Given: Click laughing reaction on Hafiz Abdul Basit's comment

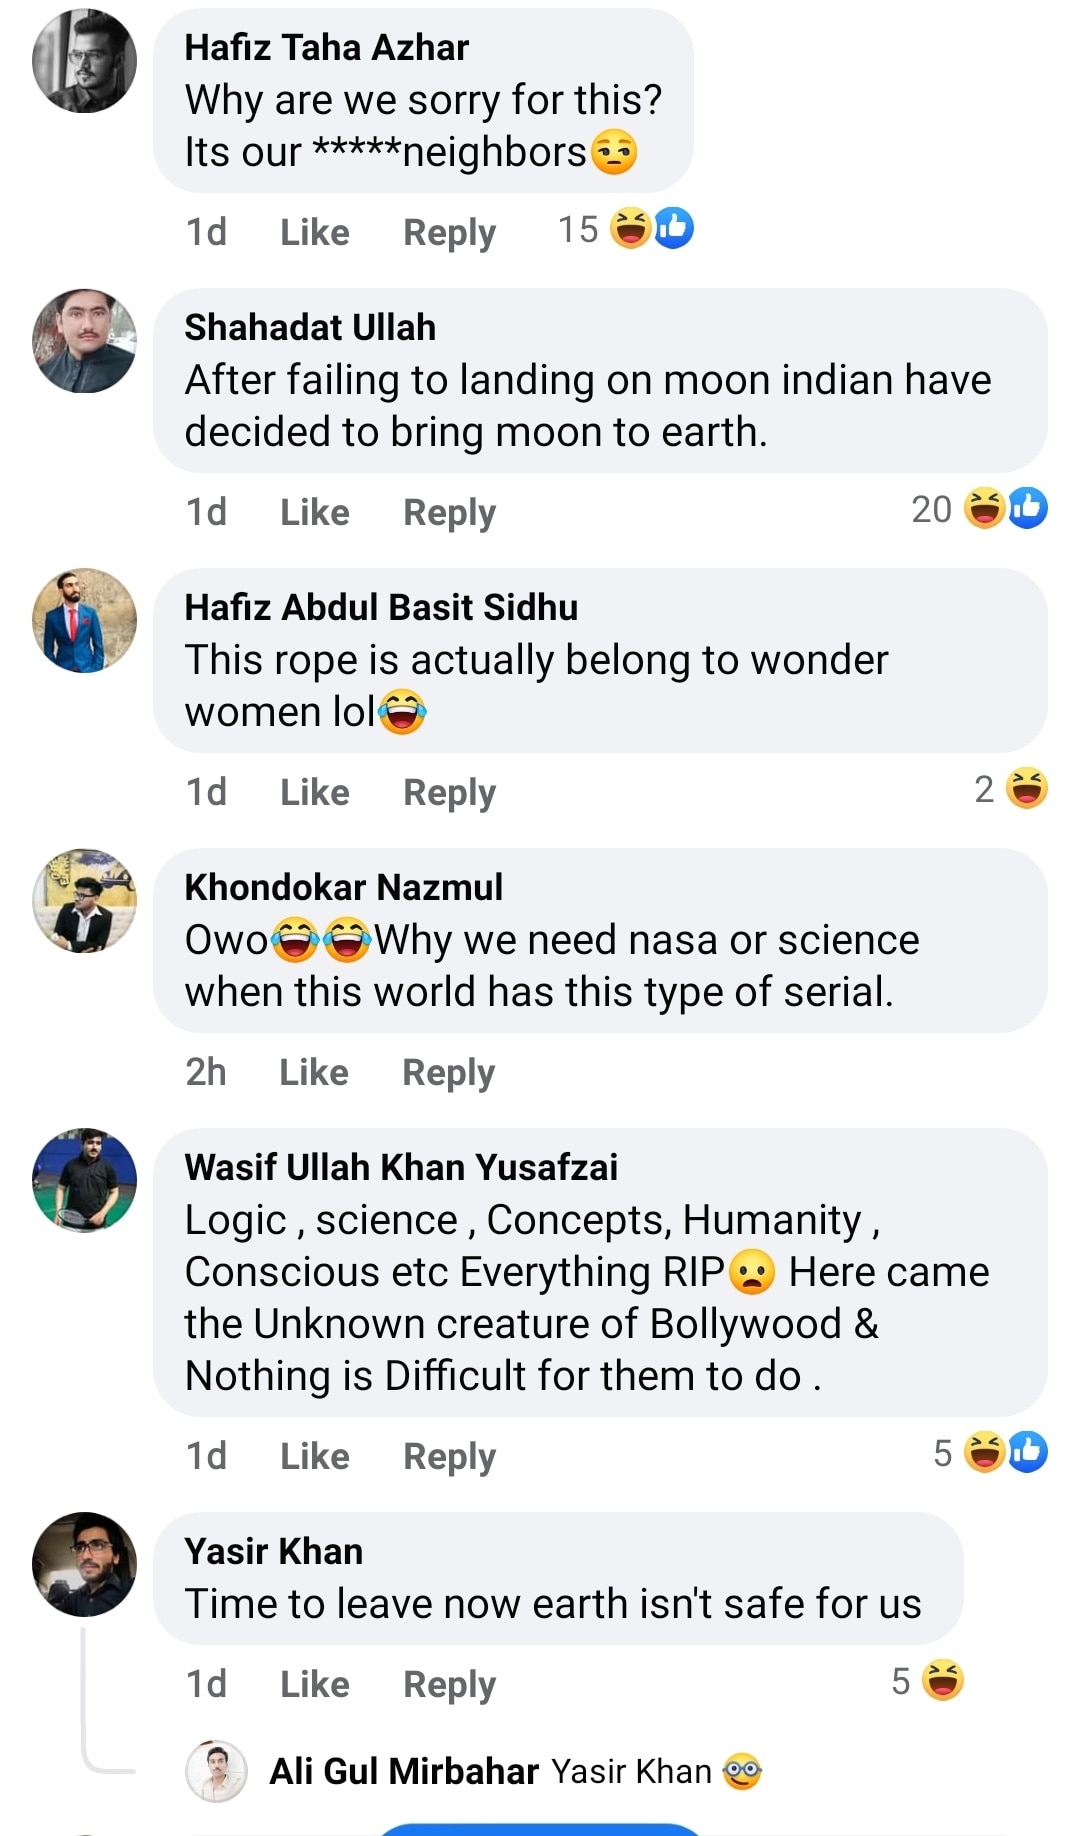Looking at the screenshot, I should [x=1026, y=789].
